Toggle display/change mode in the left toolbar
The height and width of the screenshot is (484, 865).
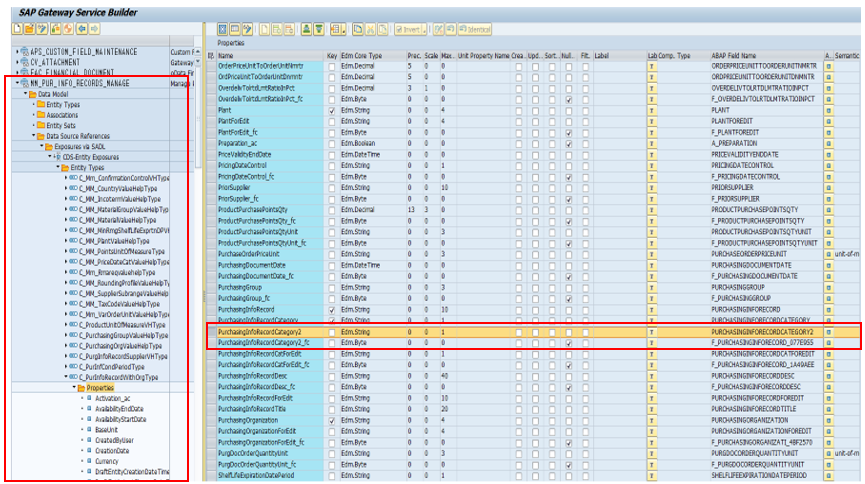pos(42,29)
